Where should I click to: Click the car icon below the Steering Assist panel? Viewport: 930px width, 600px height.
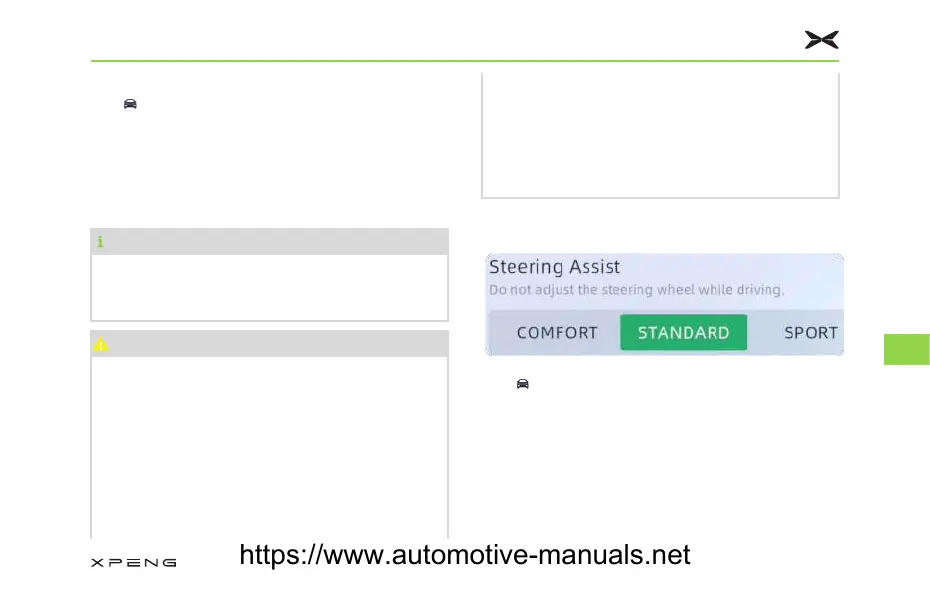[x=522, y=383]
